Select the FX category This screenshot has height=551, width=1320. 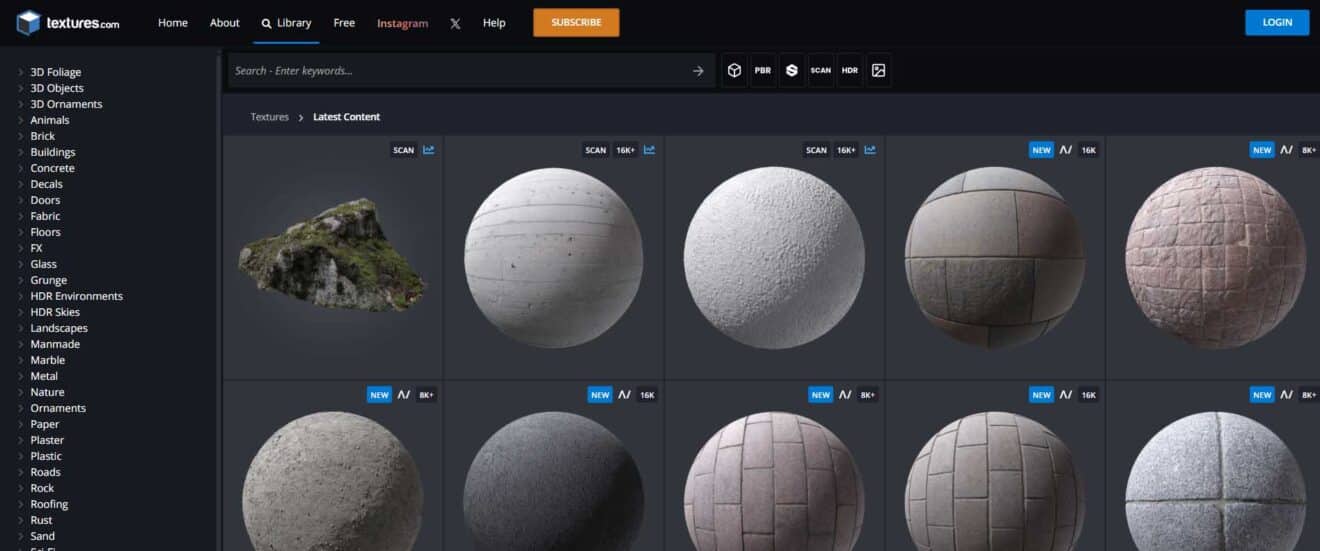coord(36,248)
